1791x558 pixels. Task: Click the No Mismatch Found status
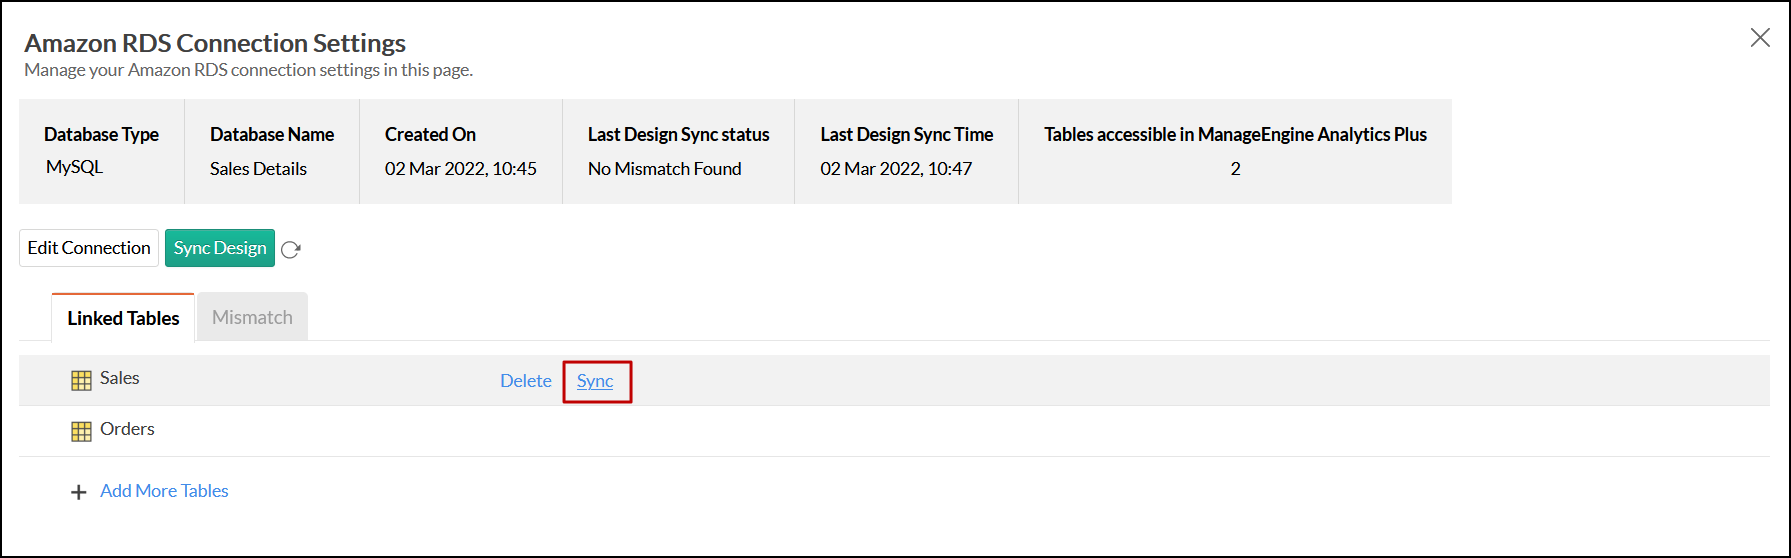[664, 169]
